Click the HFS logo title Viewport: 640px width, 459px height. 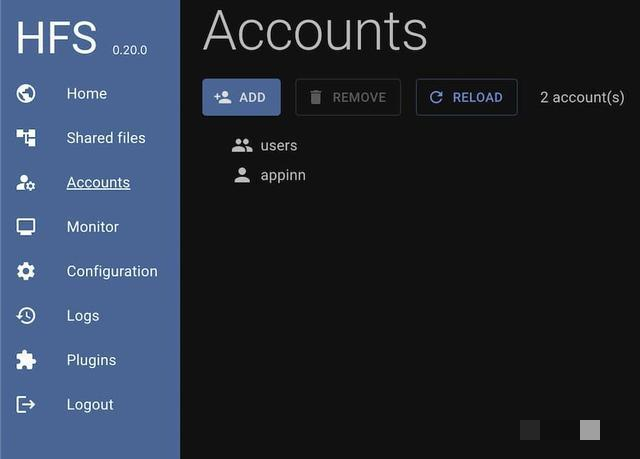pyautogui.click(x=57, y=37)
